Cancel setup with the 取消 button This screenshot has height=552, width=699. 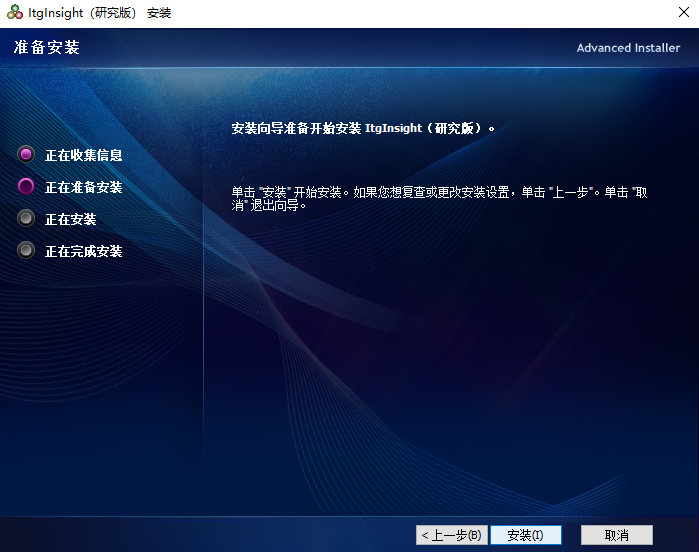coord(617,535)
